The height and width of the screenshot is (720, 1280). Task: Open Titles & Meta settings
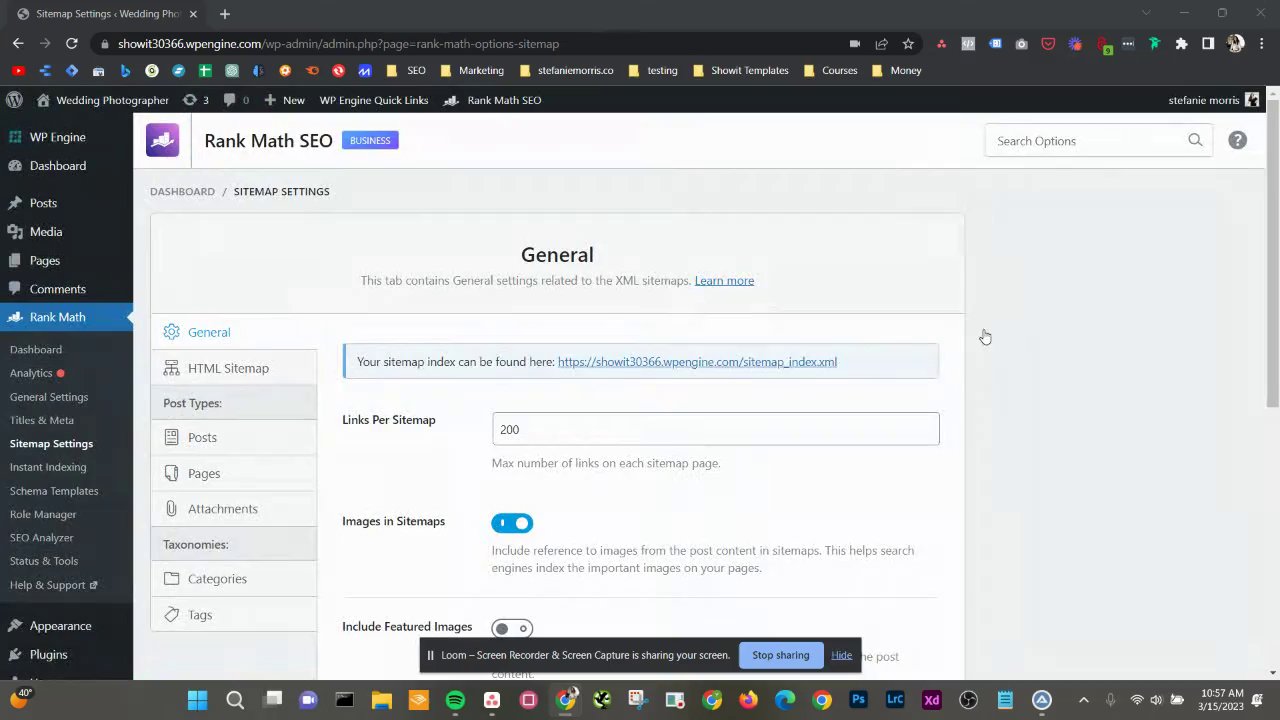tap(42, 420)
